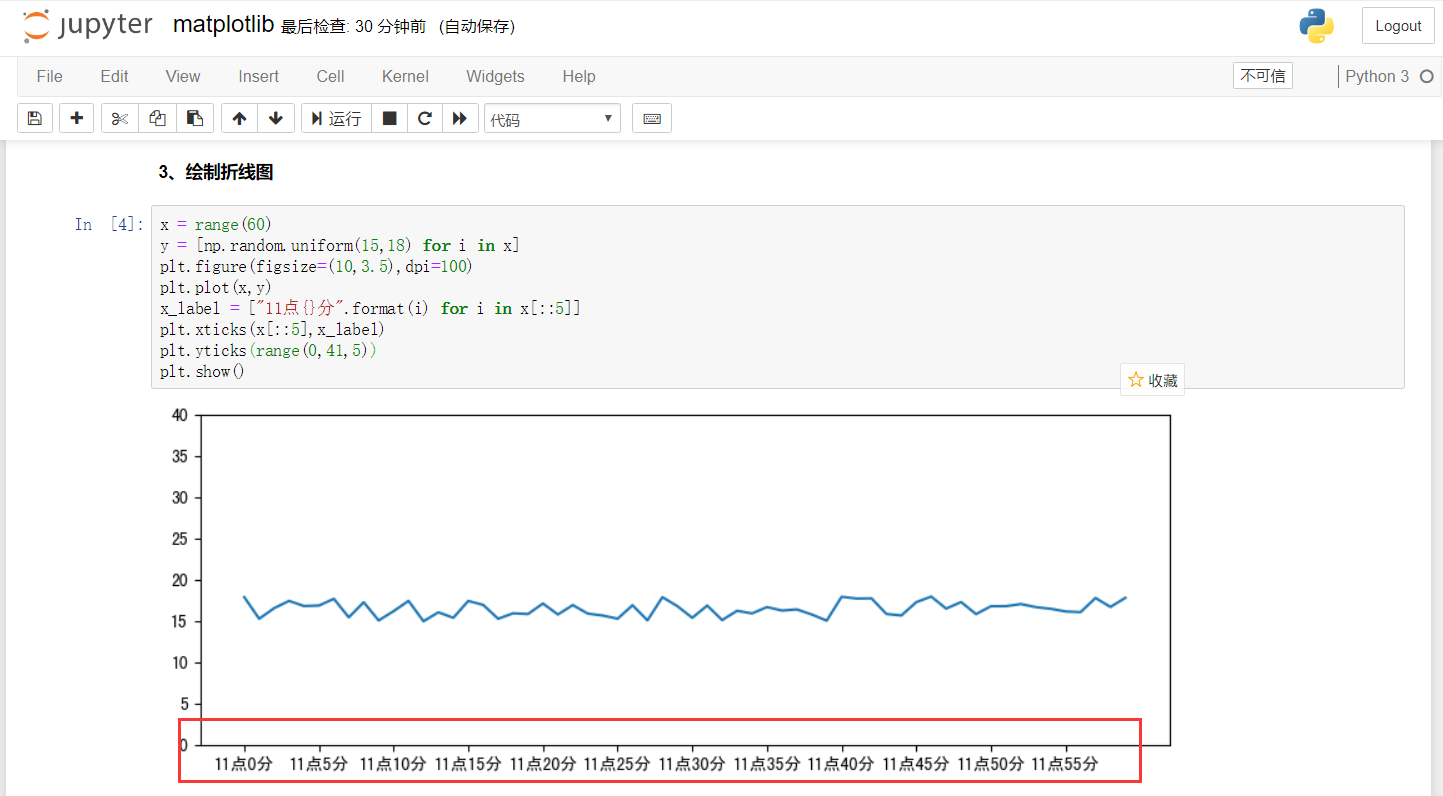Restart the kernel with the refresh icon
This screenshot has width=1443, height=796.
tap(424, 117)
